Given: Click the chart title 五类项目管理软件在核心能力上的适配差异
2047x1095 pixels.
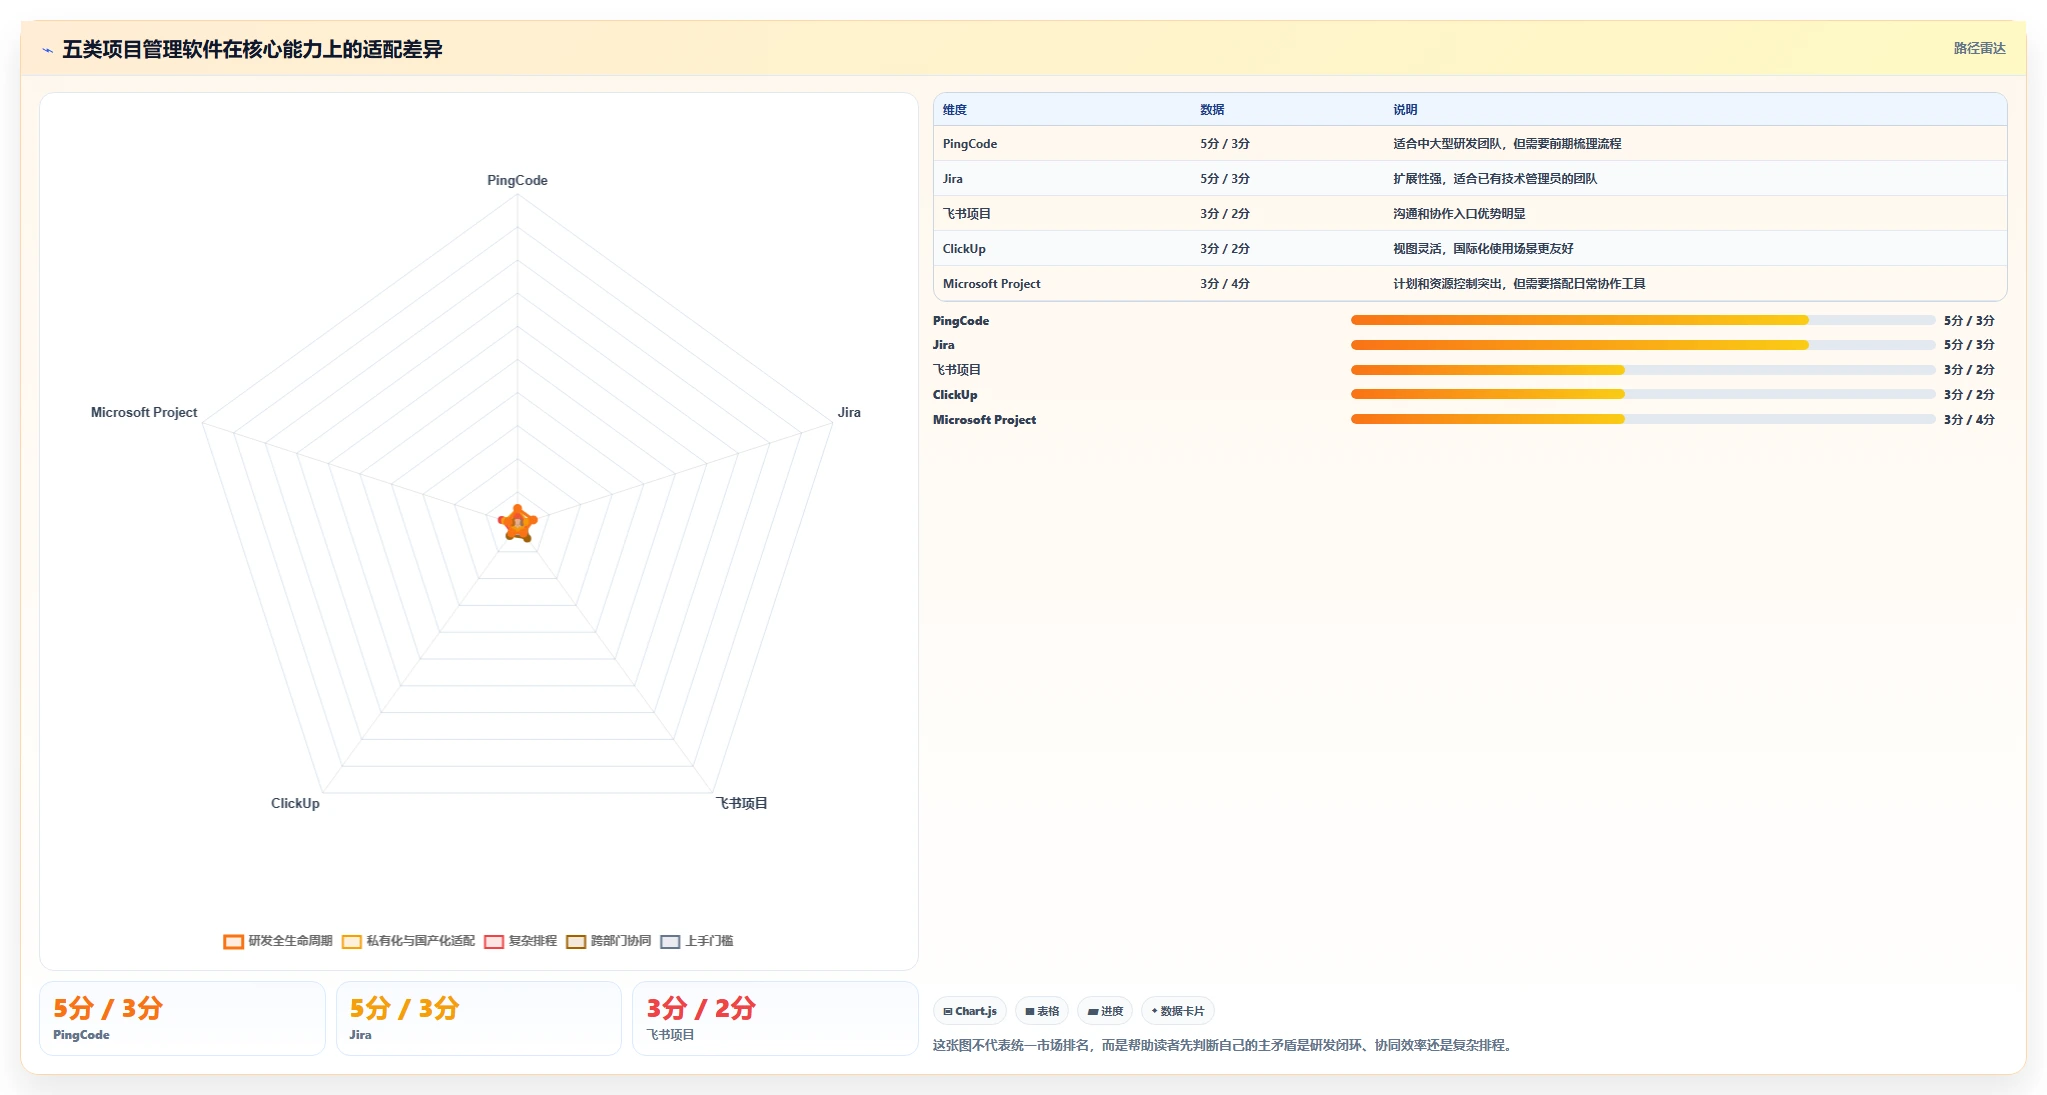Looking at the screenshot, I should click(x=252, y=49).
